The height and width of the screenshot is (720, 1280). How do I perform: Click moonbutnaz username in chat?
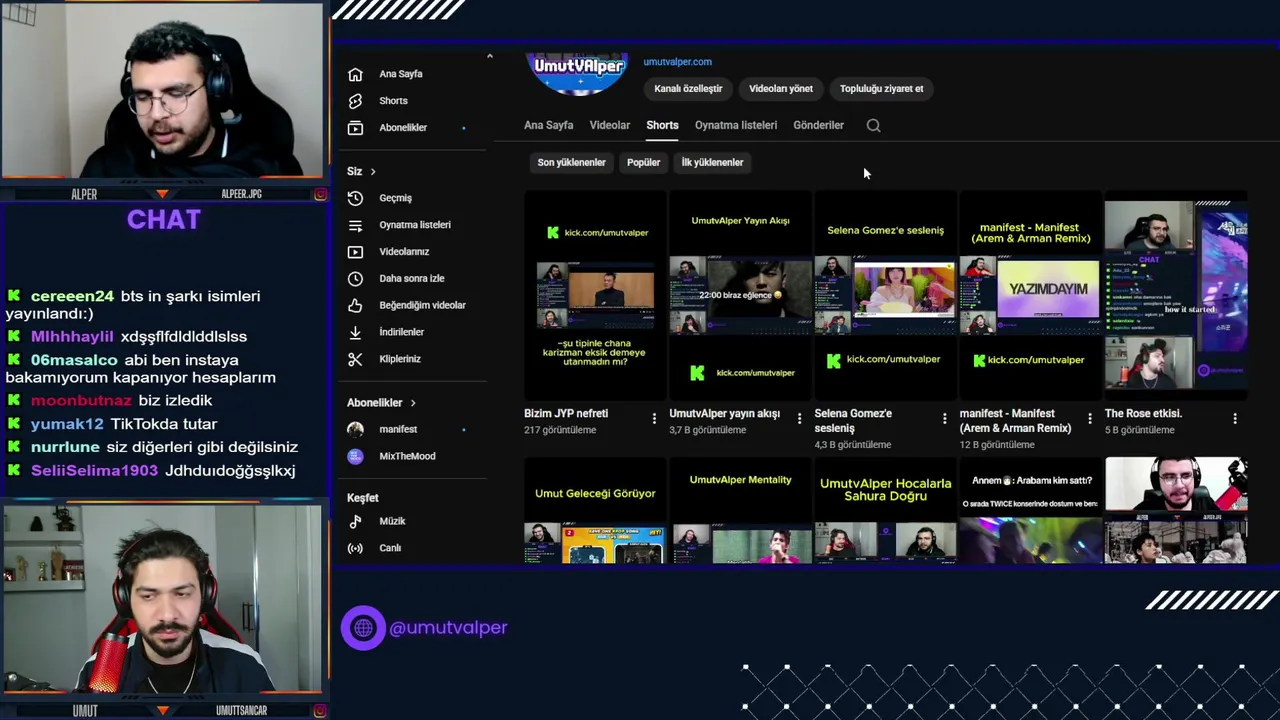81,401
